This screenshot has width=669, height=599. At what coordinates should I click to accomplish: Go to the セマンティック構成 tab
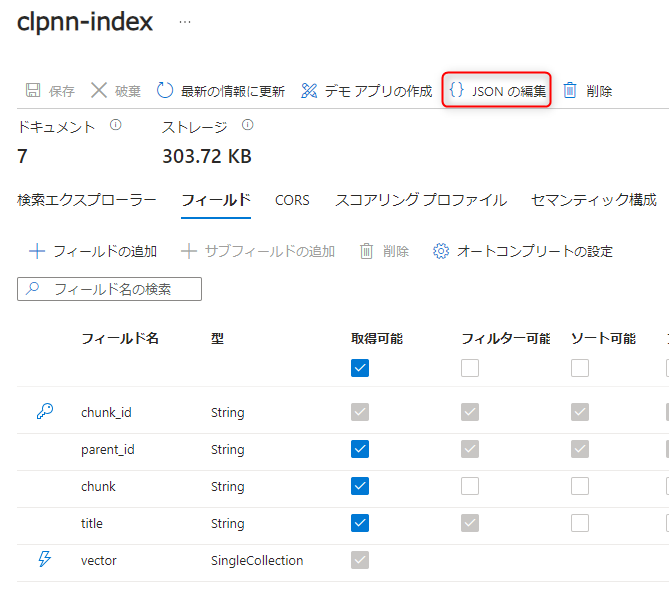click(593, 200)
